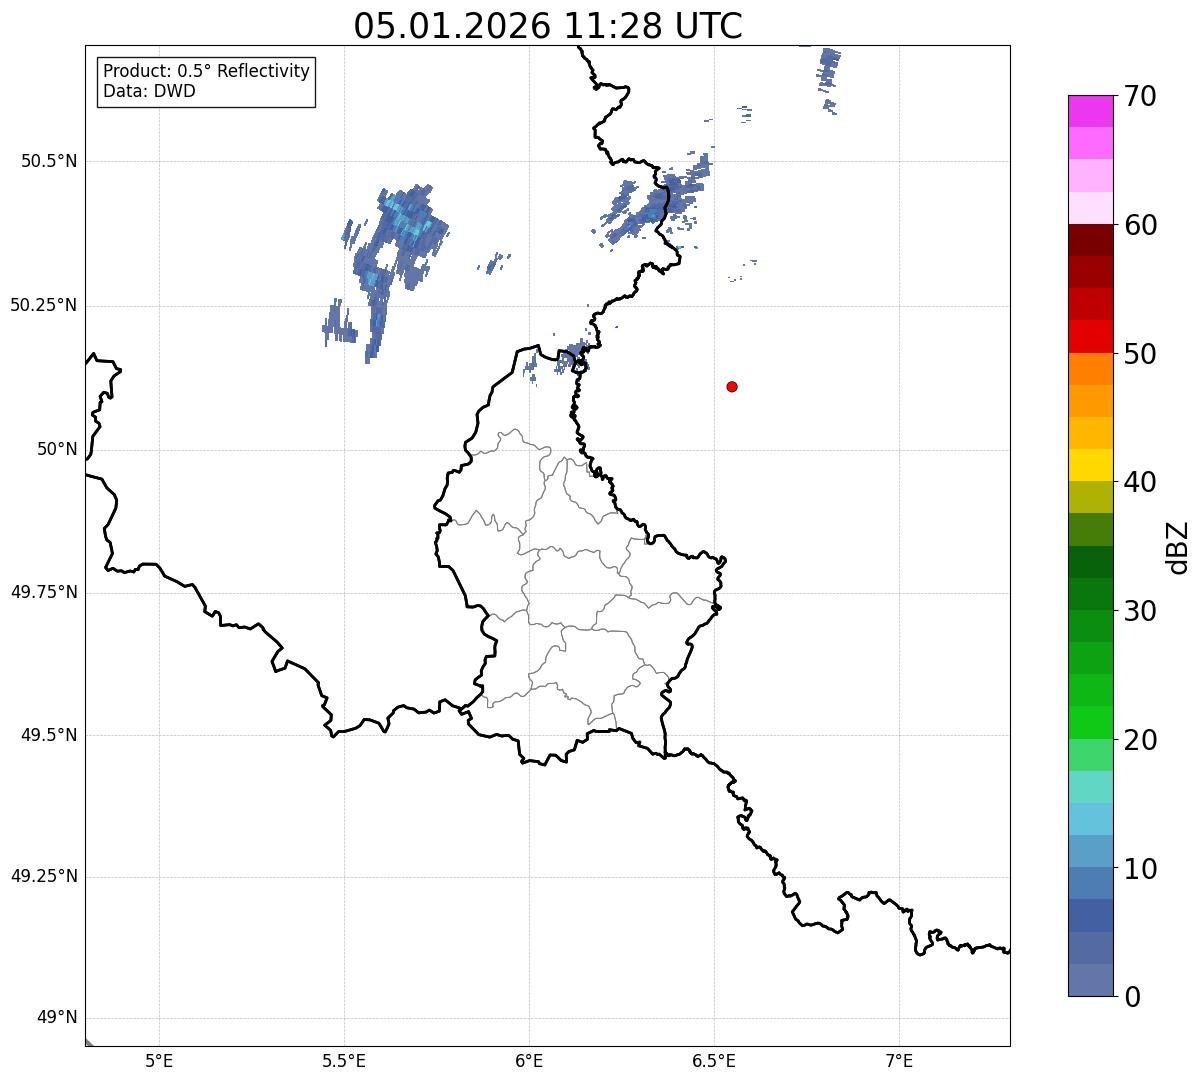Click the dark maroon colorbar segment below 60
This screenshot has height=1081, width=1202.
[1090, 240]
